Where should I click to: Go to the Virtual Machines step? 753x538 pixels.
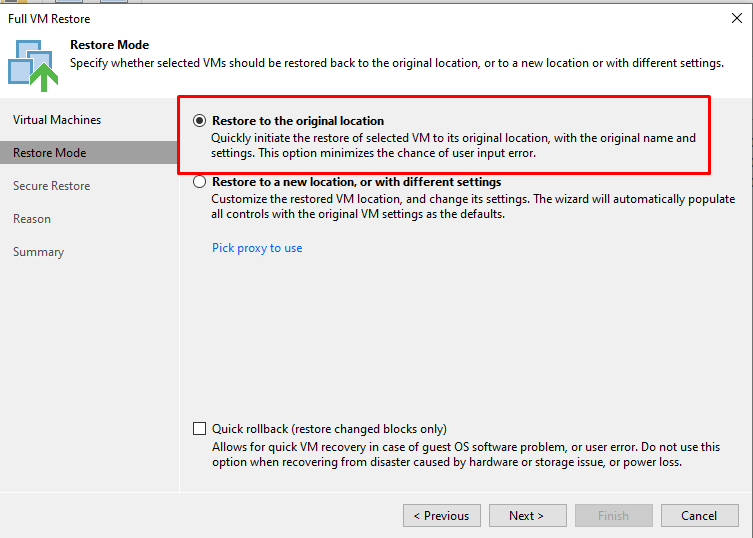57,120
